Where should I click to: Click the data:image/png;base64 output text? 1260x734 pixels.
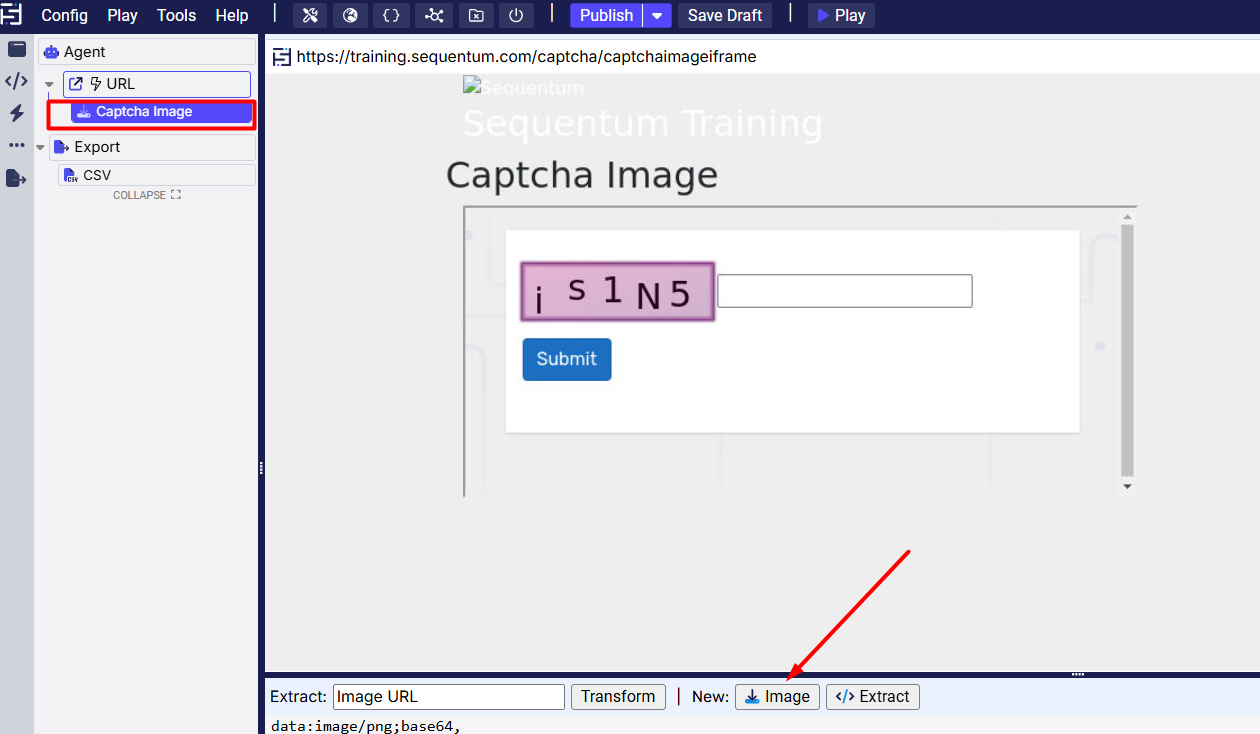[365, 725]
